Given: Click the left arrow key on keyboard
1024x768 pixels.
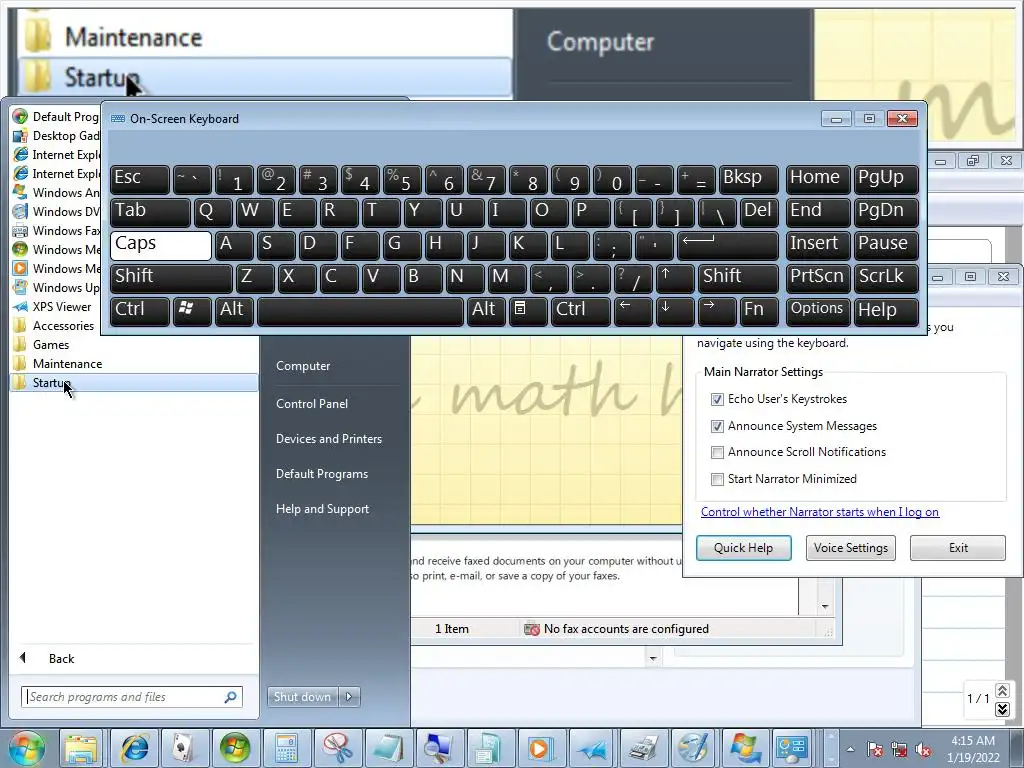Looking at the screenshot, I should (632, 311).
